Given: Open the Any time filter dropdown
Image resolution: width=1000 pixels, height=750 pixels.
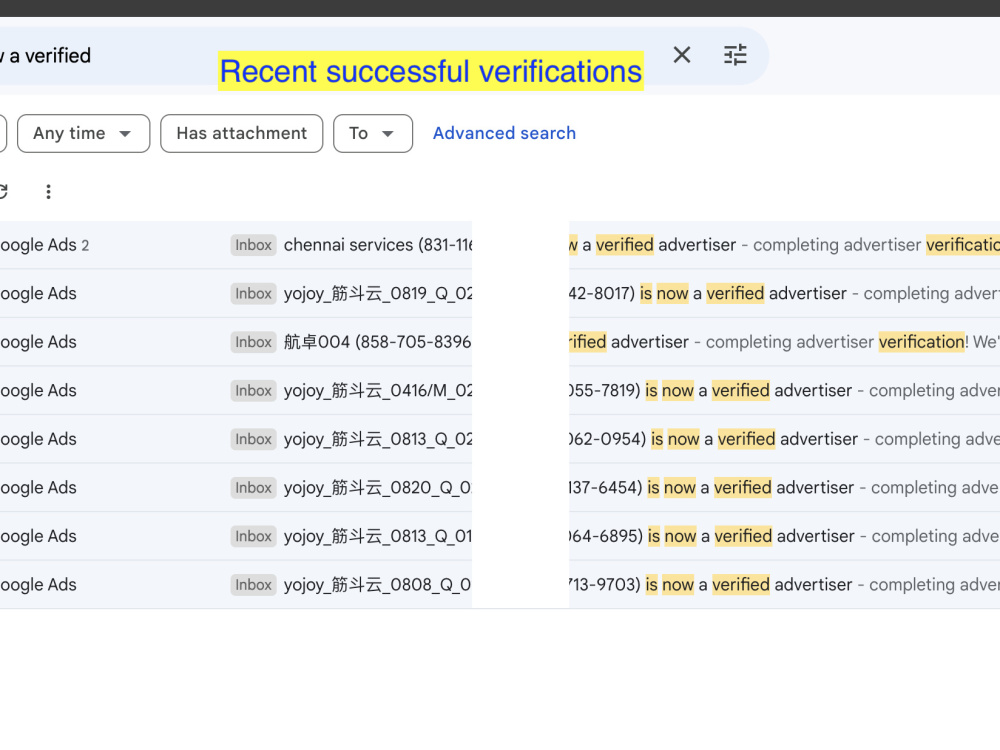Looking at the screenshot, I should [x=84, y=133].
